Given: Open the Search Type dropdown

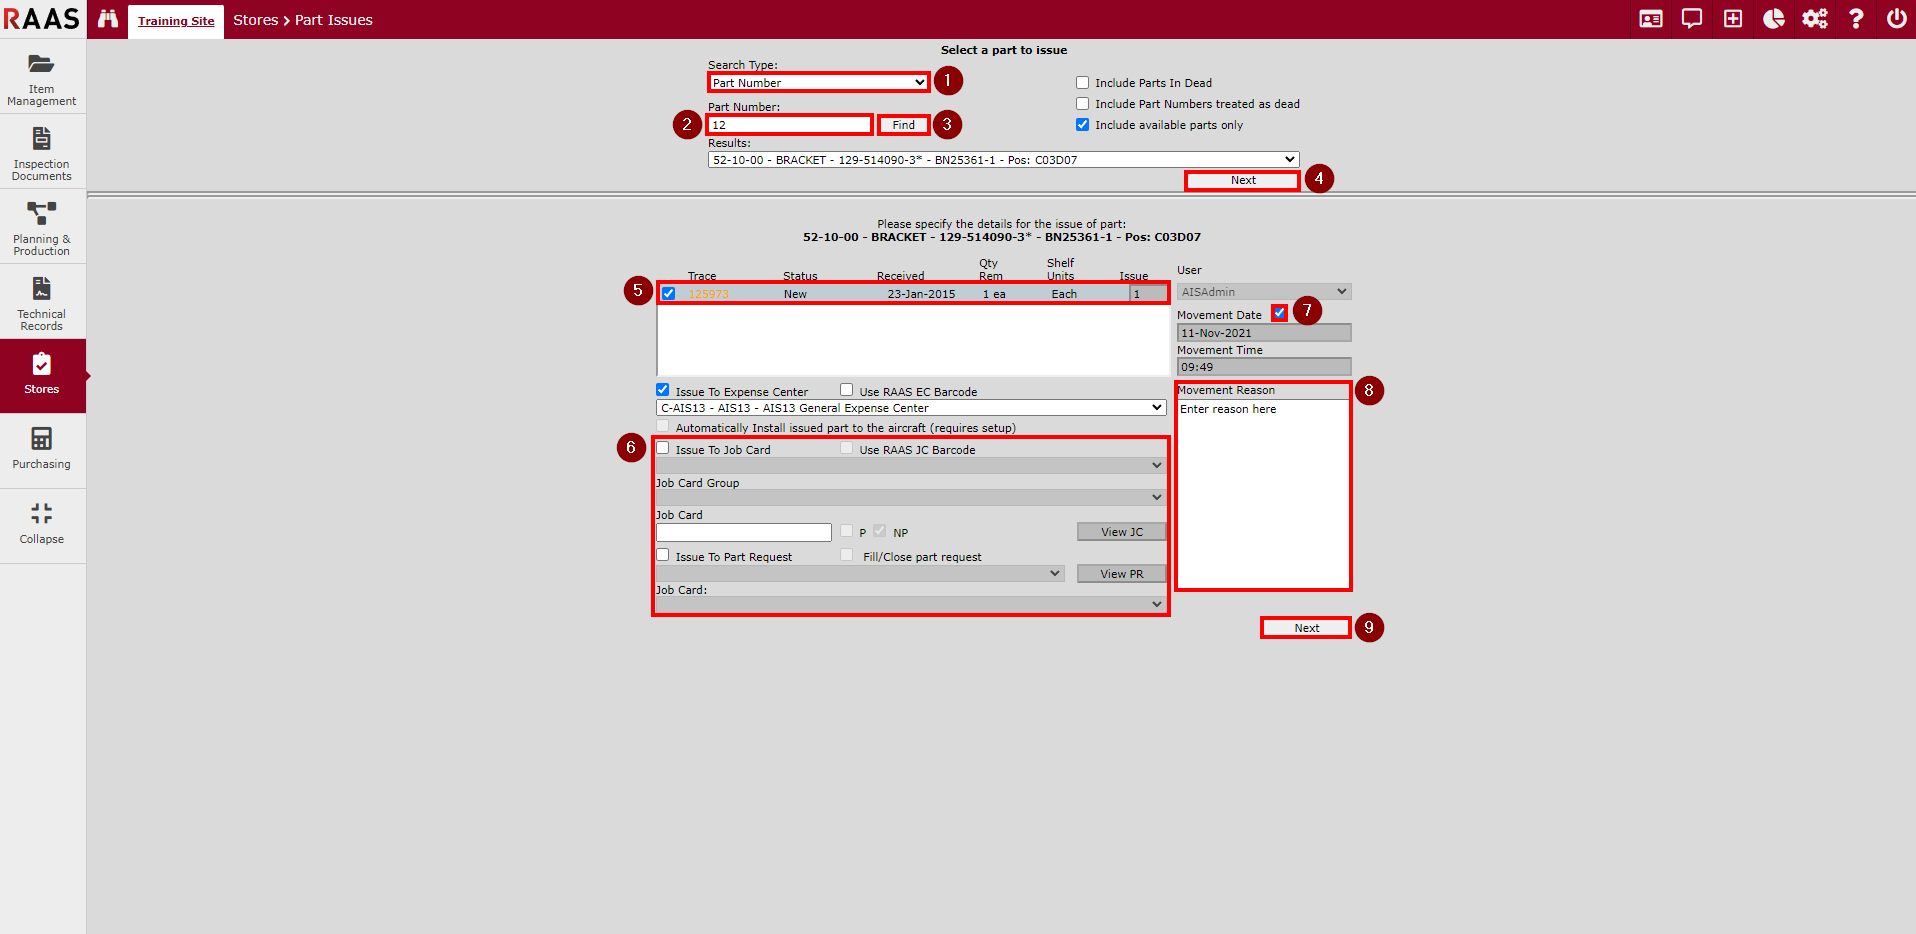Looking at the screenshot, I should (x=818, y=83).
